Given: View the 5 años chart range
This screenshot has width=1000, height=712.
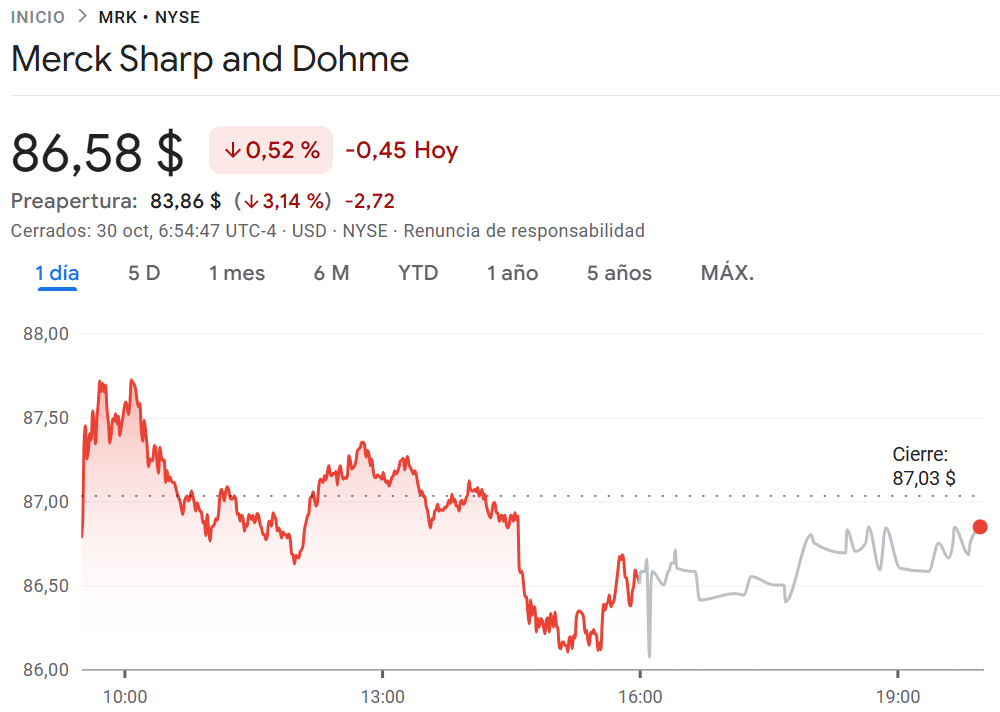Looking at the screenshot, I should tap(619, 273).
